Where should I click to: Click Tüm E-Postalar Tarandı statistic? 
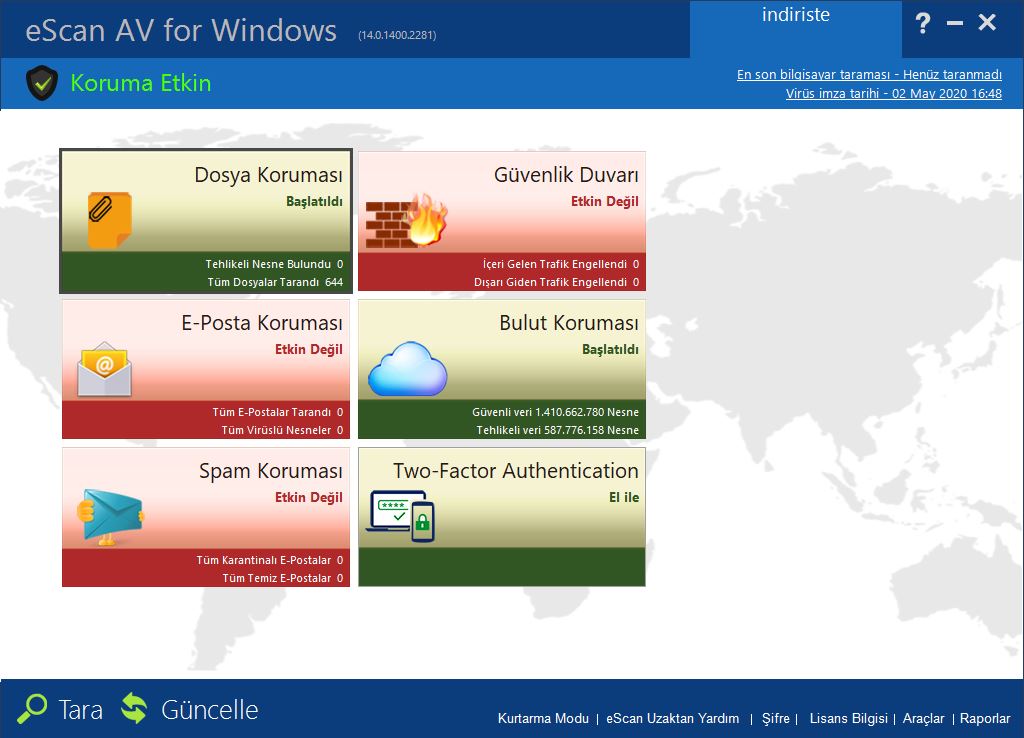coord(278,412)
